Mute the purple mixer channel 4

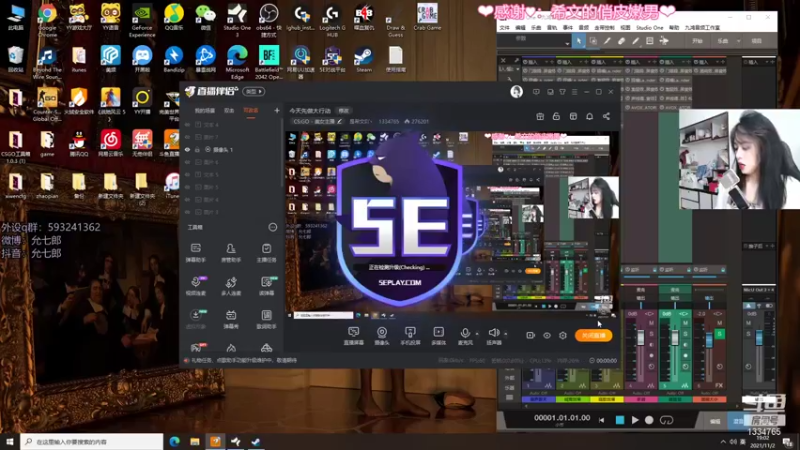(651, 323)
